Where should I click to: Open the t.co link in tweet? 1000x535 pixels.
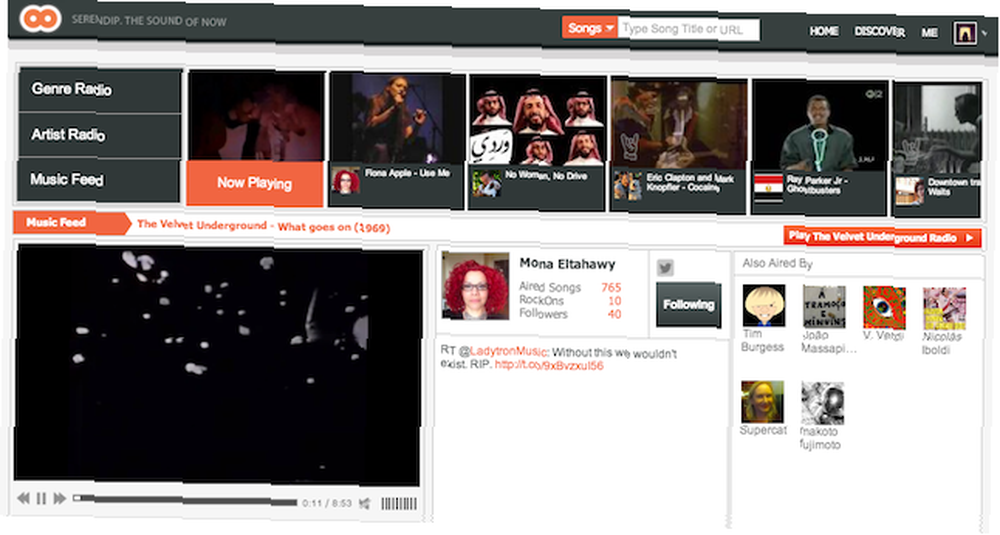click(x=548, y=366)
